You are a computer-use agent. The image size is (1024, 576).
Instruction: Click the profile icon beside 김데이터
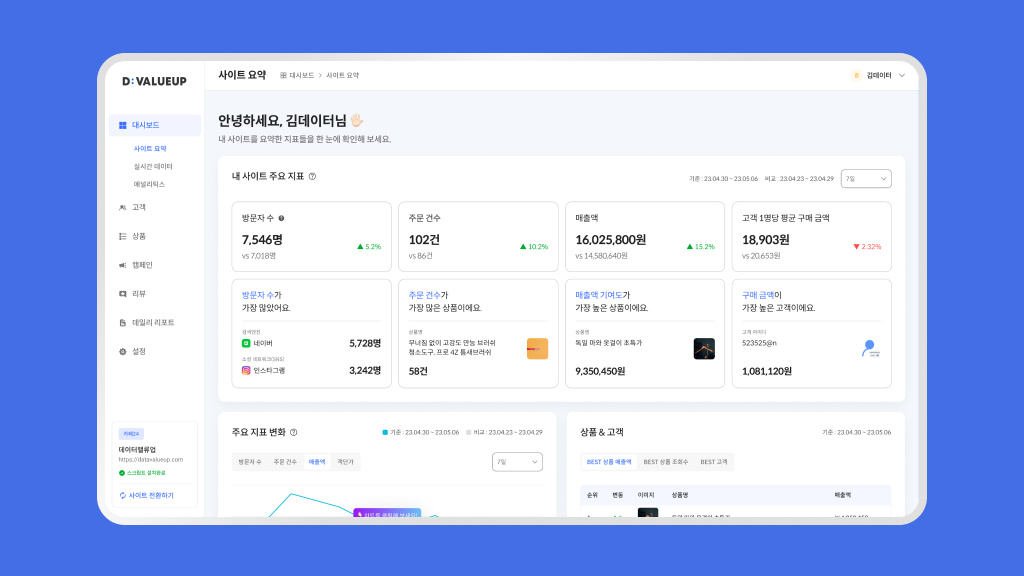click(856, 76)
